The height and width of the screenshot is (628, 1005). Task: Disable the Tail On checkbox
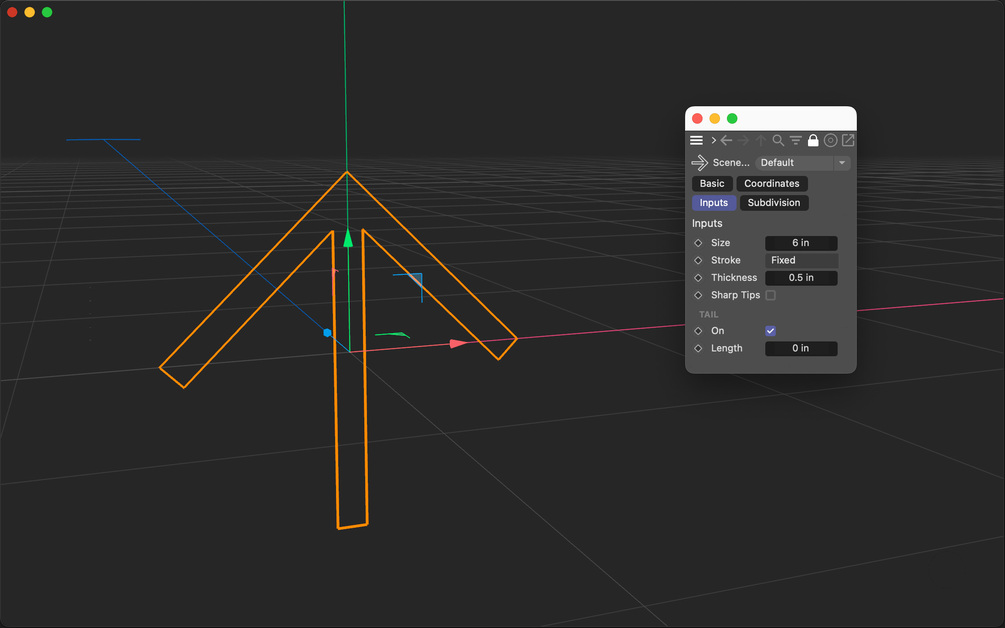click(770, 330)
